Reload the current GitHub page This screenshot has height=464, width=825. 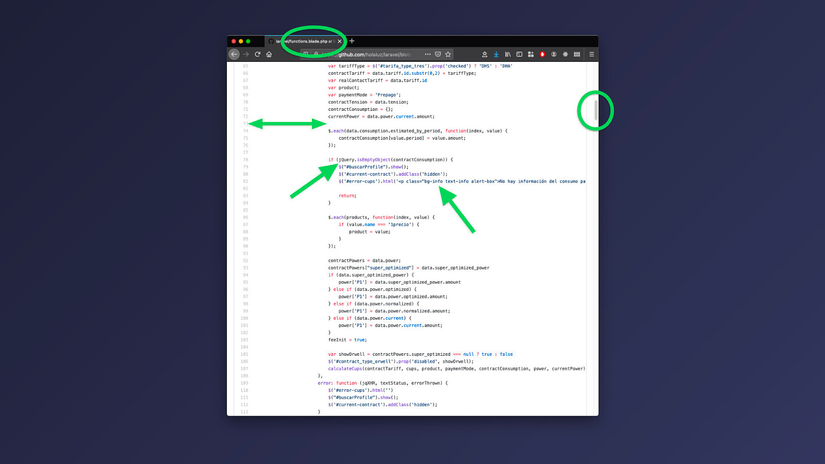[257, 54]
